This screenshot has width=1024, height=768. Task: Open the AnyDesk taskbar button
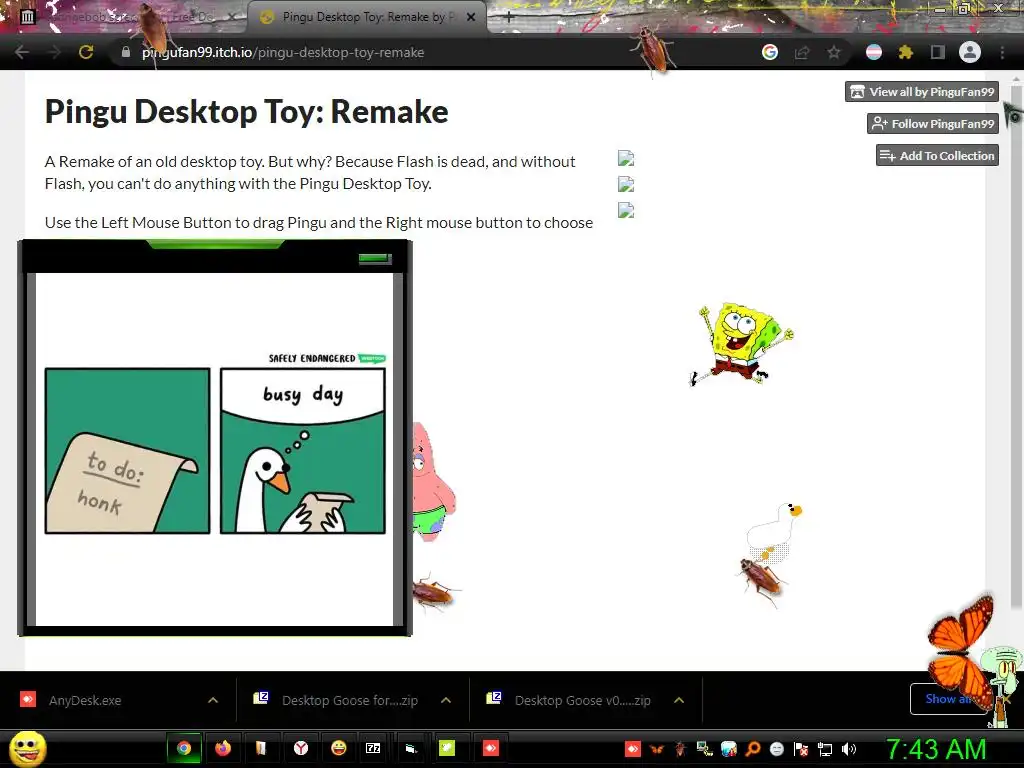(490, 748)
